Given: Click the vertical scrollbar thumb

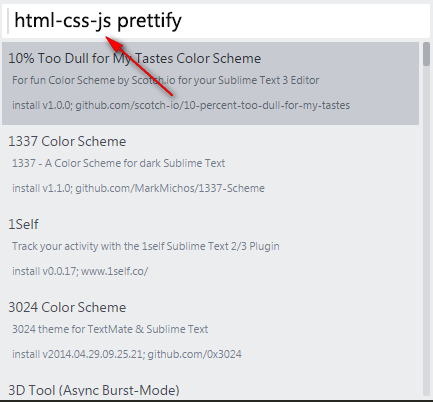Looking at the screenshot, I should 426,54.
